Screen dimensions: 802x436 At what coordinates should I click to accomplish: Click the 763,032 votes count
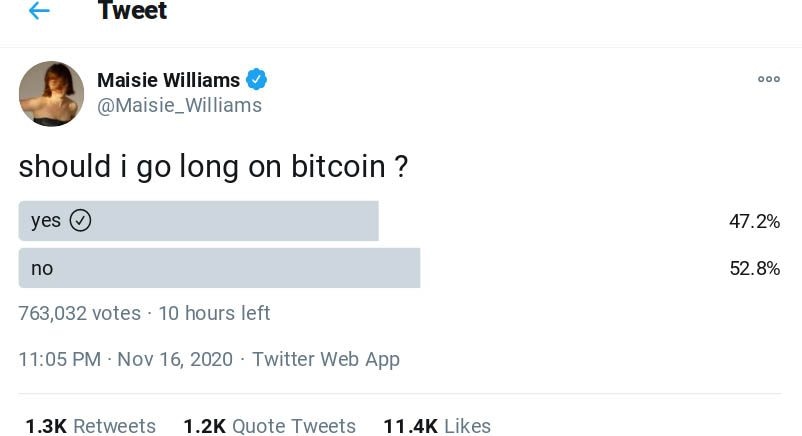pyautogui.click(x=79, y=313)
